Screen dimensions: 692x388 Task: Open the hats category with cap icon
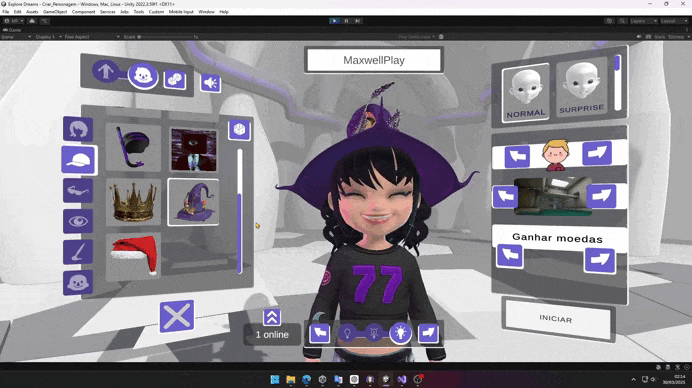(78, 160)
